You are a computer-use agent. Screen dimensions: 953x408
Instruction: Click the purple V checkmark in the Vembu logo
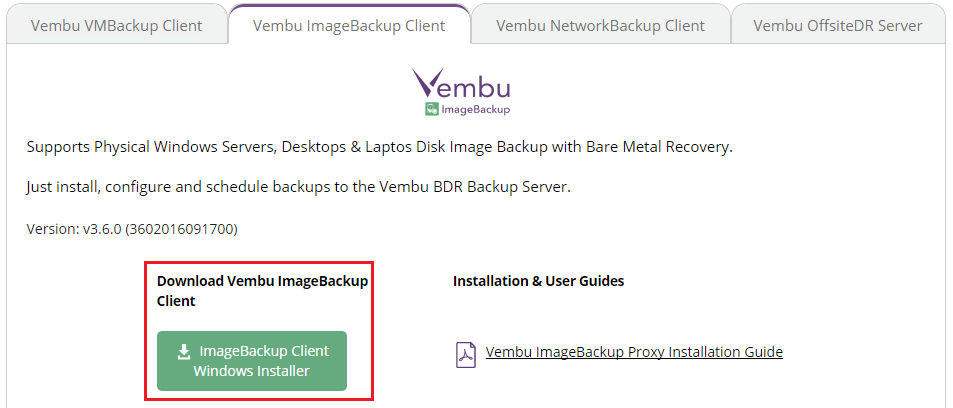(x=428, y=81)
